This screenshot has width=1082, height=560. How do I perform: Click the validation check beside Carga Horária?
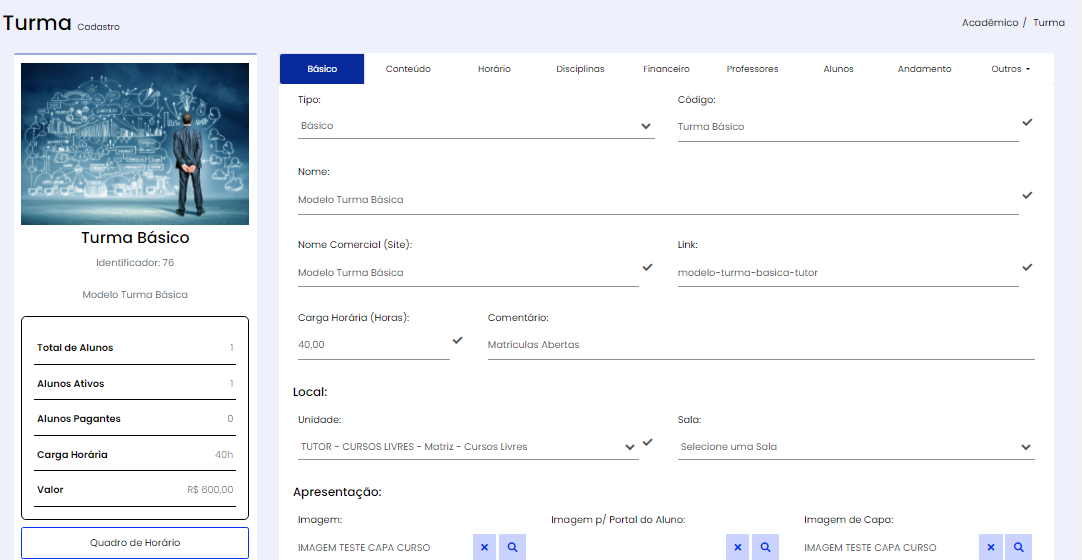(458, 340)
